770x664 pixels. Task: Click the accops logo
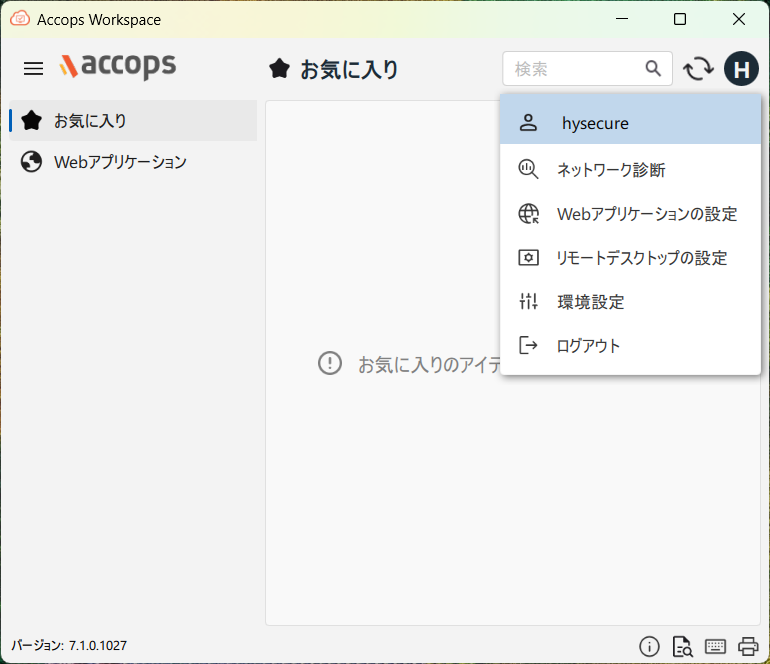pos(117,66)
